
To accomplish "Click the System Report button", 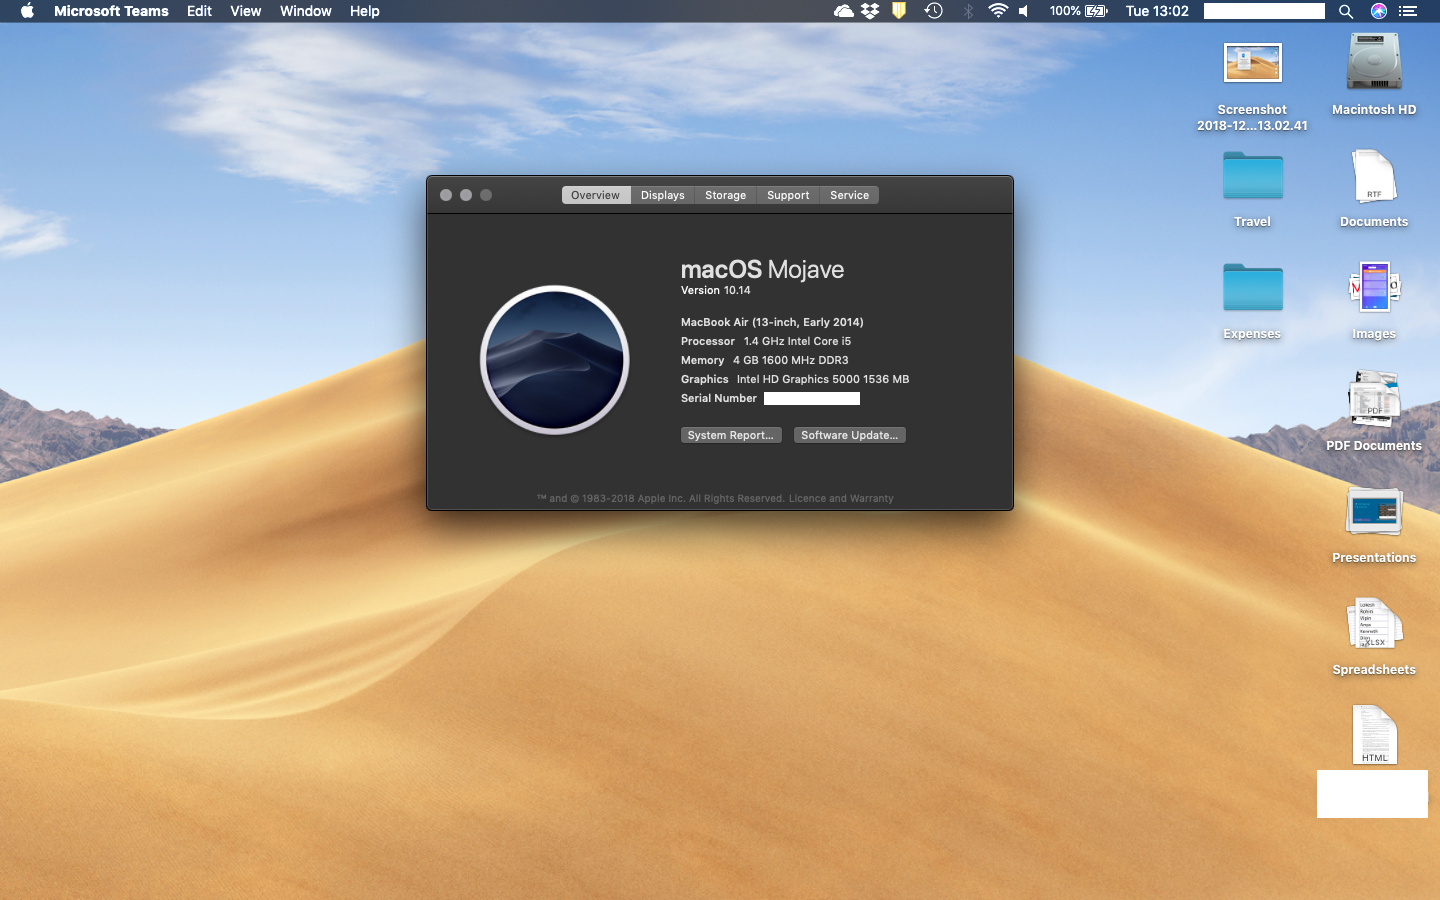I will pos(731,435).
